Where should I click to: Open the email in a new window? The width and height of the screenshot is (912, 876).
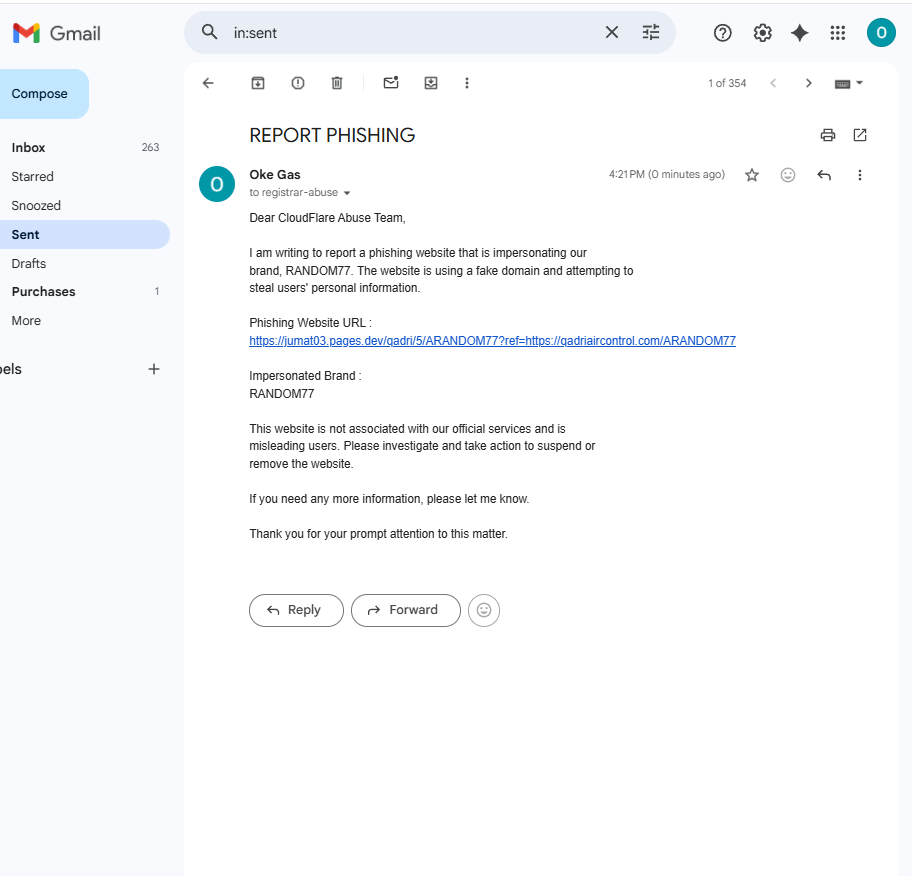860,135
